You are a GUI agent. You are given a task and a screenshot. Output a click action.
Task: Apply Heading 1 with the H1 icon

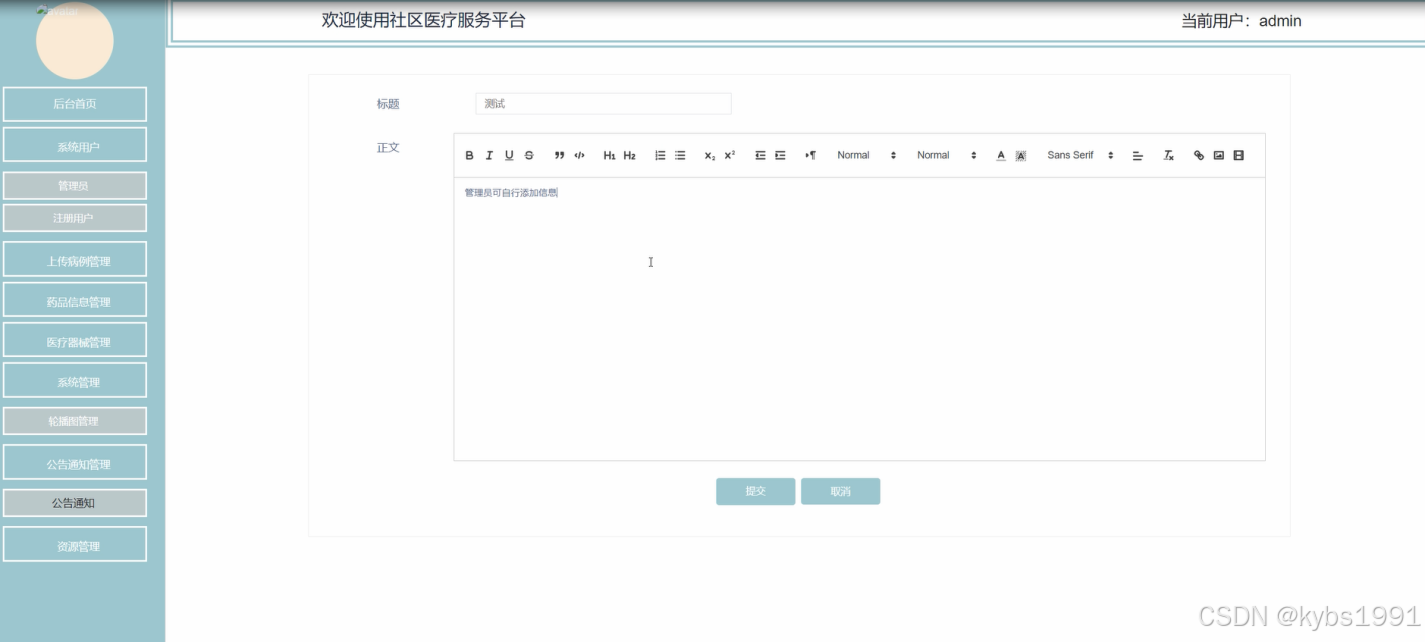point(609,155)
